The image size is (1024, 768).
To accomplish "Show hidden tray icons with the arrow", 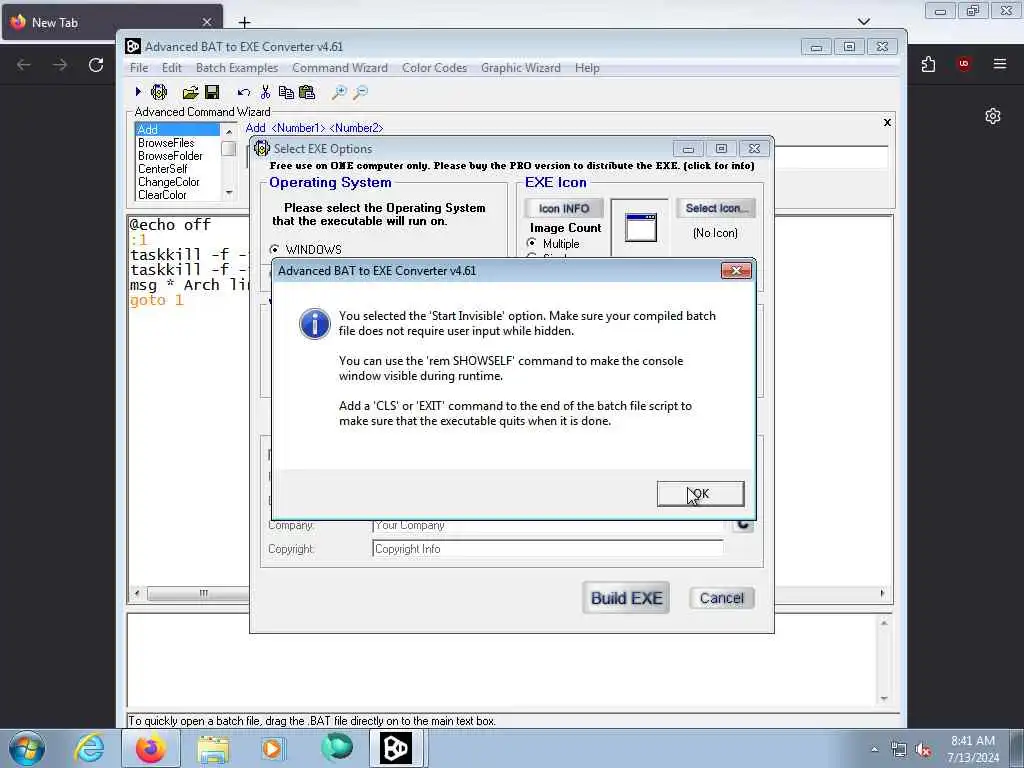I will (874, 749).
